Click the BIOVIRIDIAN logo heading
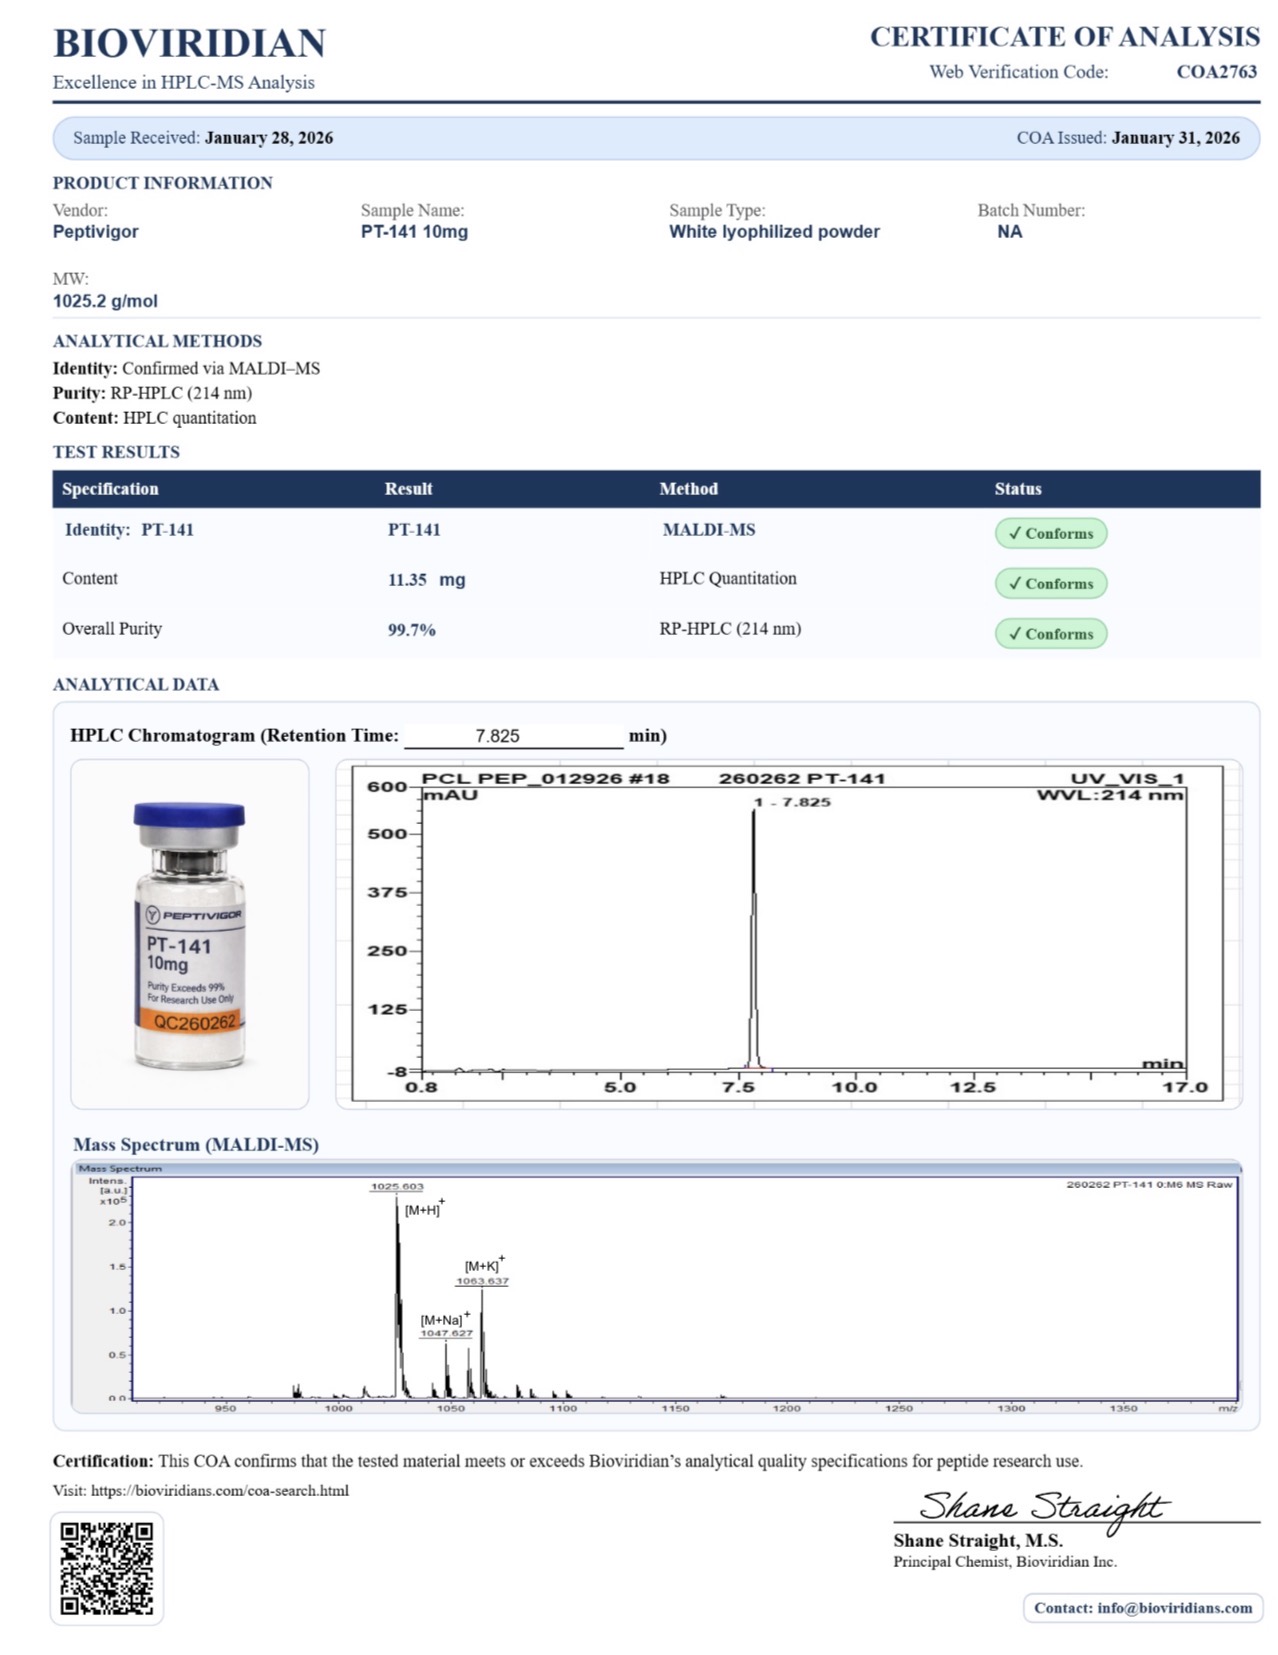The height and width of the screenshot is (1655, 1278). coord(189,43)
